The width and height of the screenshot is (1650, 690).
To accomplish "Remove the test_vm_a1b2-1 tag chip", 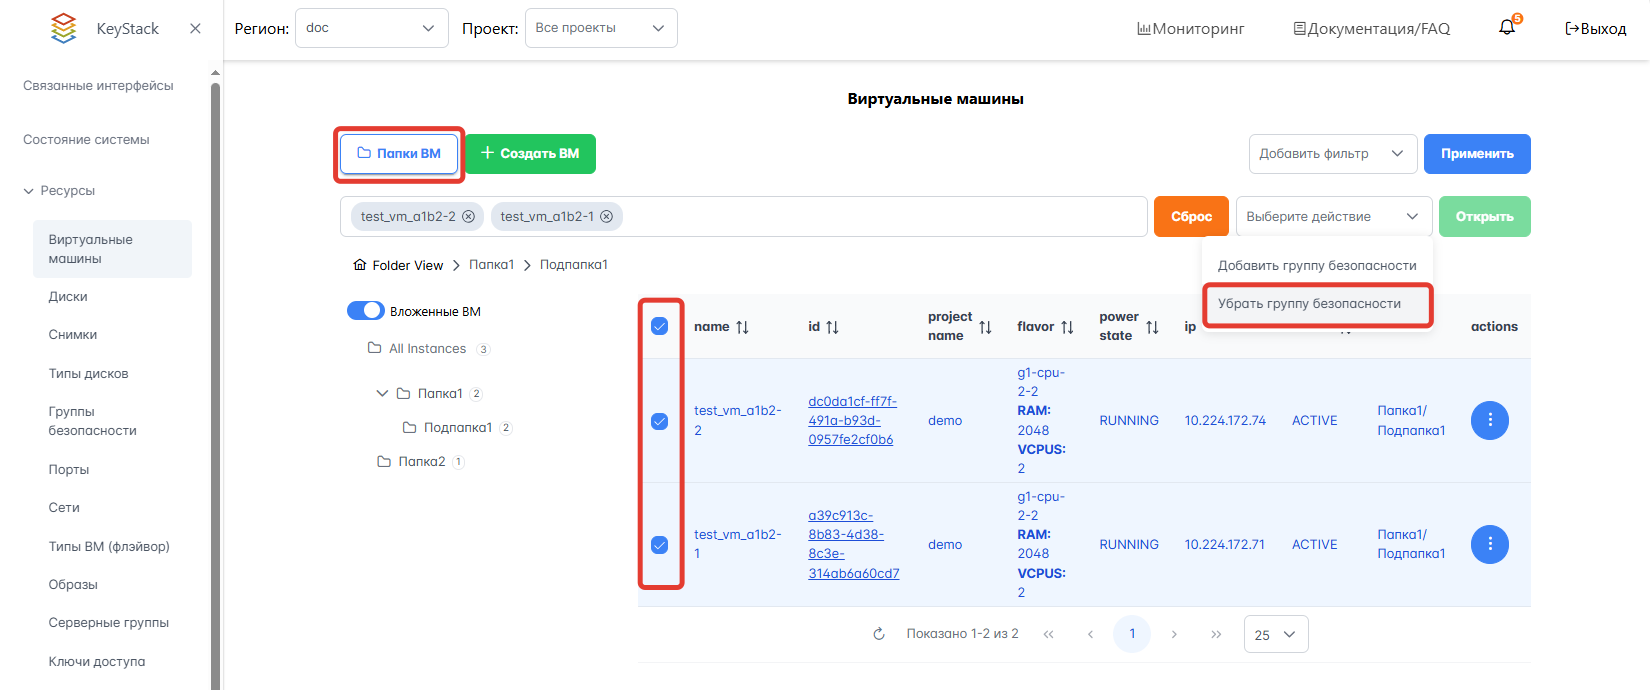I will tap(606, 217).
